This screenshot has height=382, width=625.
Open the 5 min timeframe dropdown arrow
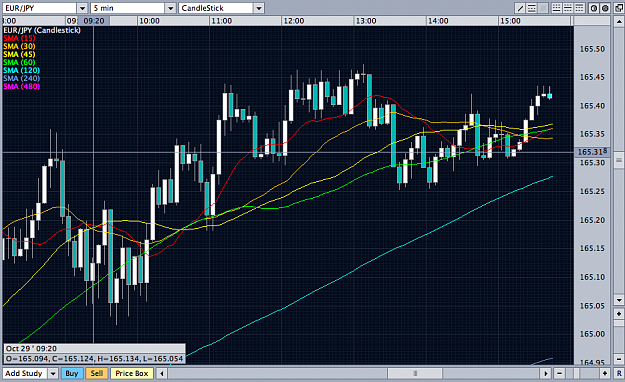coord(170,8)
